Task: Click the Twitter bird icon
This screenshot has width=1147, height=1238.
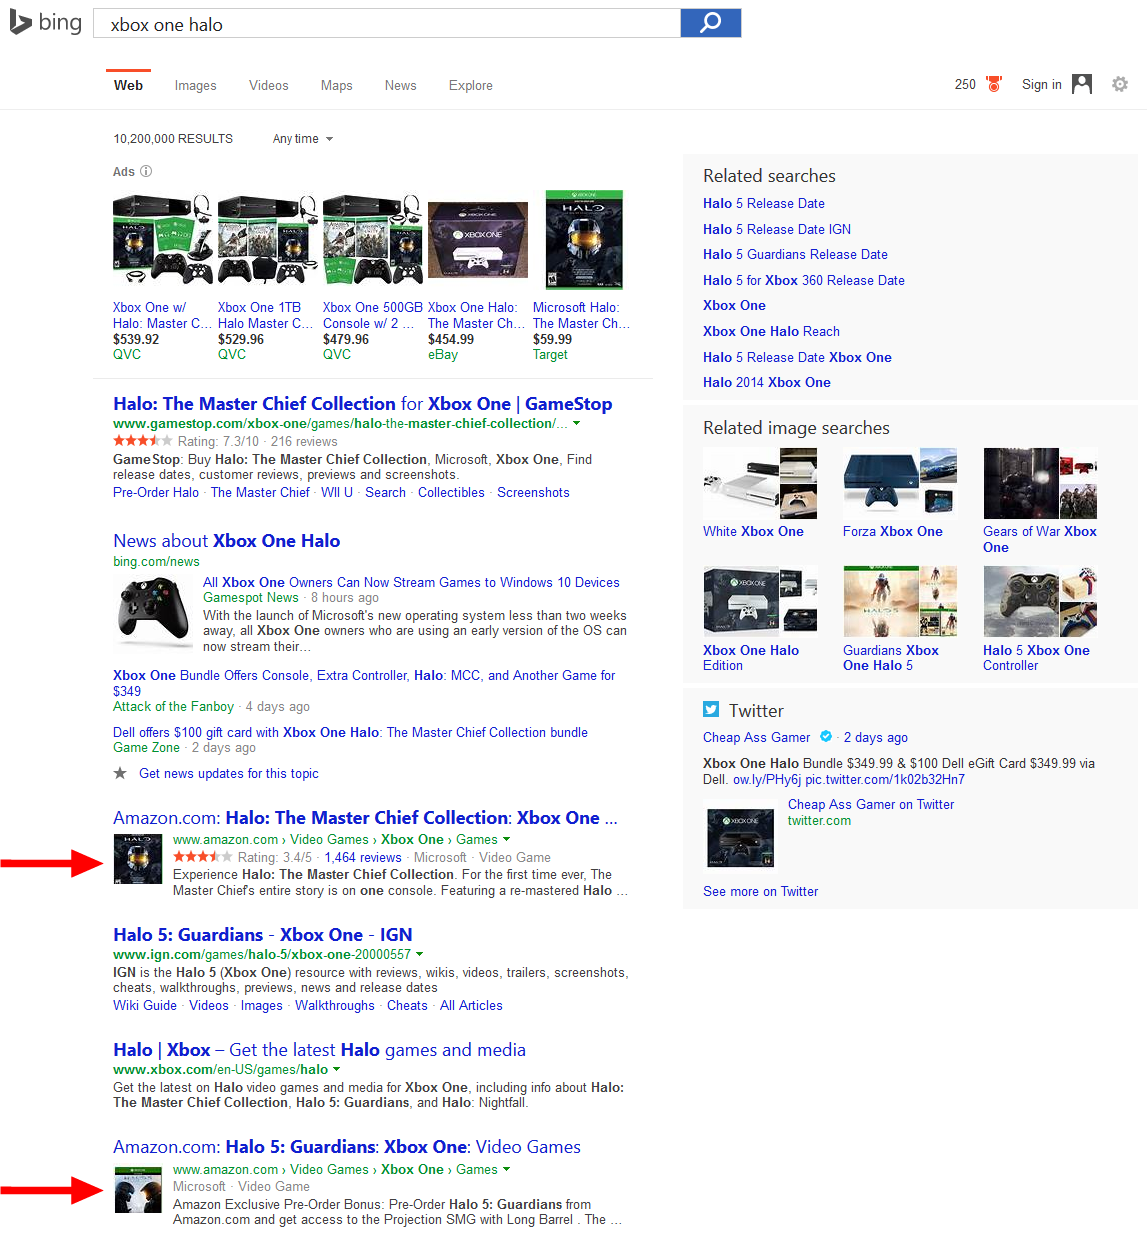Action: (x=711, y=710)
